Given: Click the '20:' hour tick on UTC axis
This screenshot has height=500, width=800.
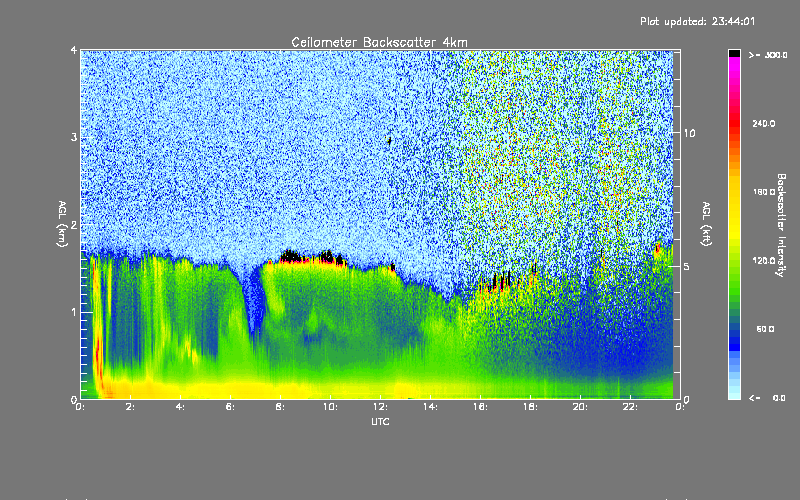Looking at the screenshot, I should point(580,407).
